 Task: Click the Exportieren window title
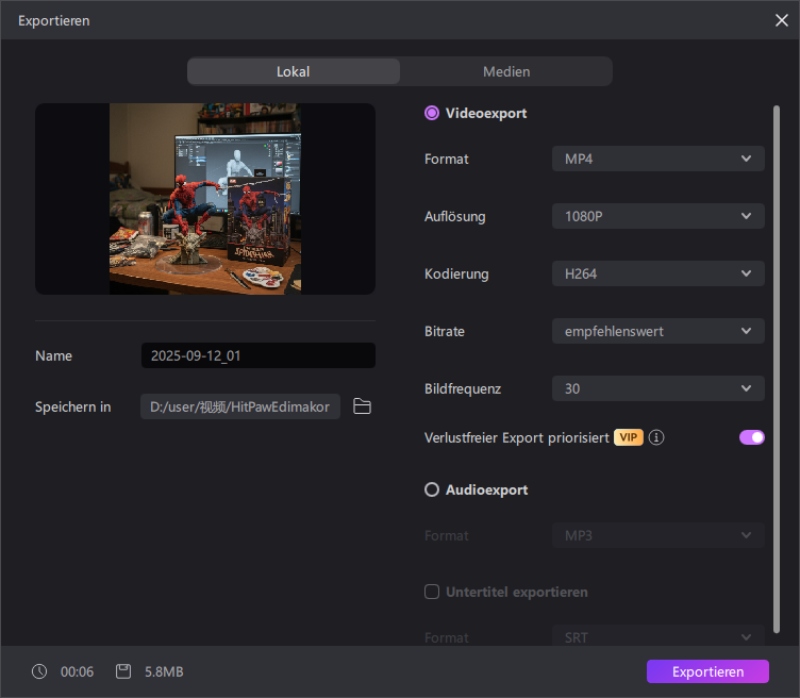click(x=54, y=20)
